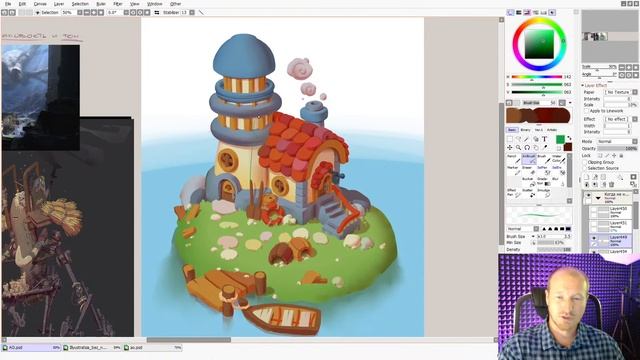Enable Clipping Group checkbox
Image resolution: width=640 pixels, height=360 pixels.
(x=585, y=162)
